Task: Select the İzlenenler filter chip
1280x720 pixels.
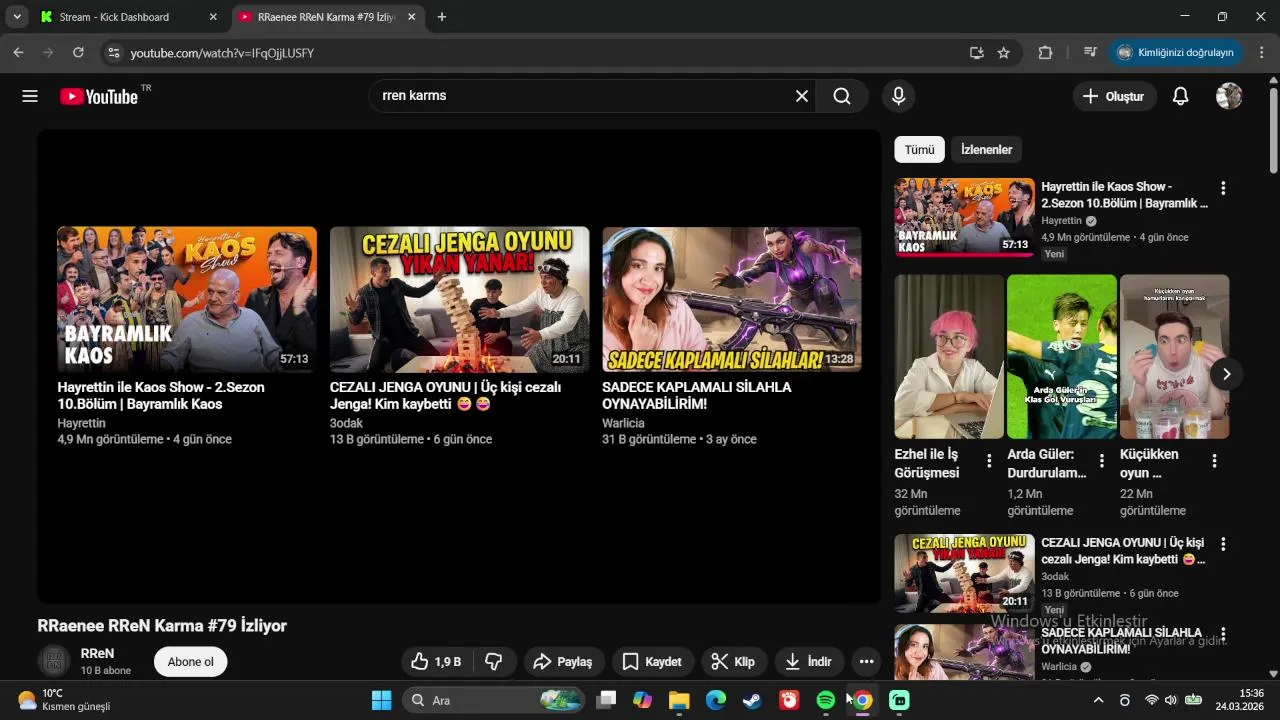Action: [x=986, y=150]
